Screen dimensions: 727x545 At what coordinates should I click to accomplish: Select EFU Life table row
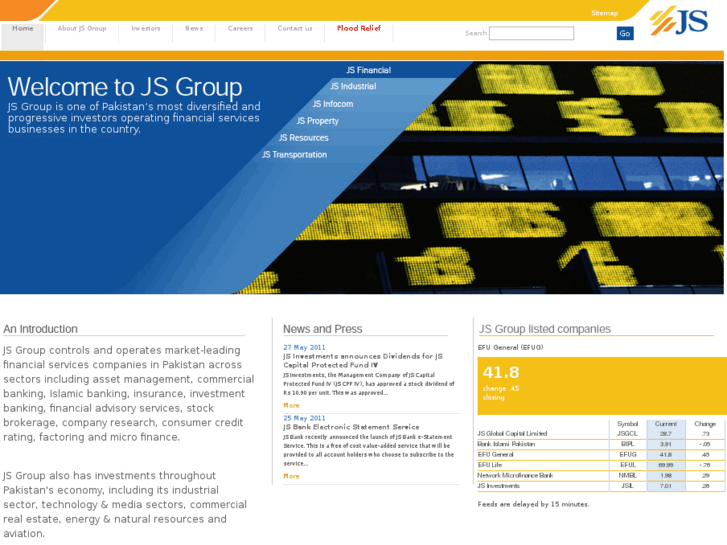pos(601,465)
